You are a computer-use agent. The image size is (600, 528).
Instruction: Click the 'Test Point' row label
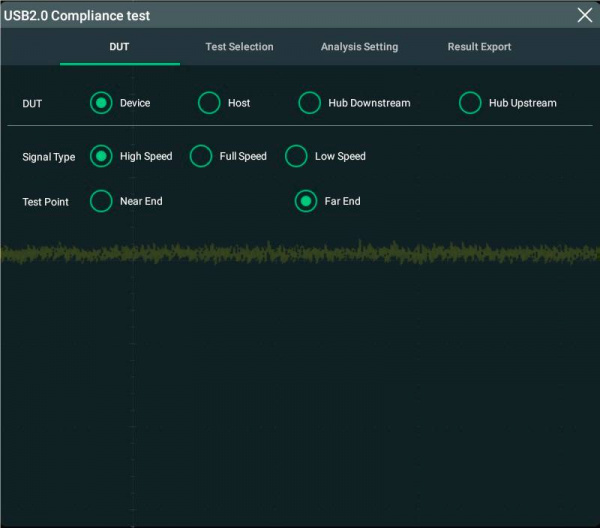pos(46,202)
